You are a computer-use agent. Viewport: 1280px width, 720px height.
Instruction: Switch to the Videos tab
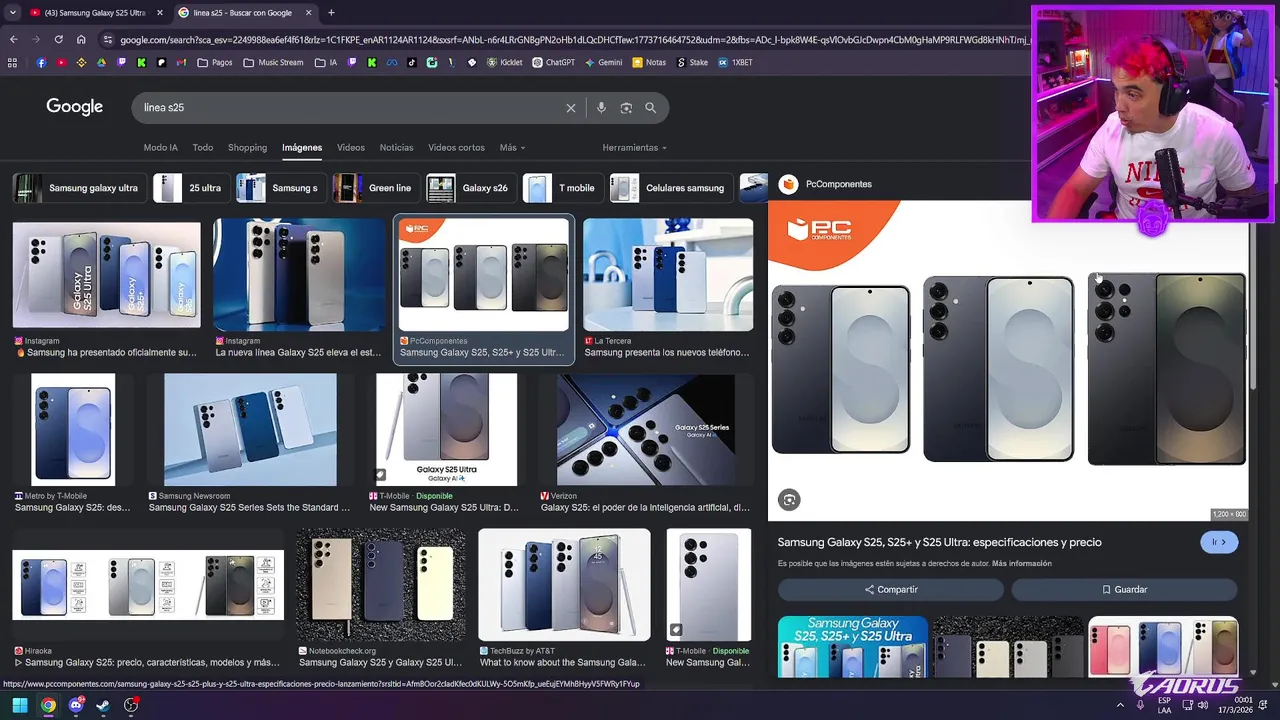(x=351, y=147)
